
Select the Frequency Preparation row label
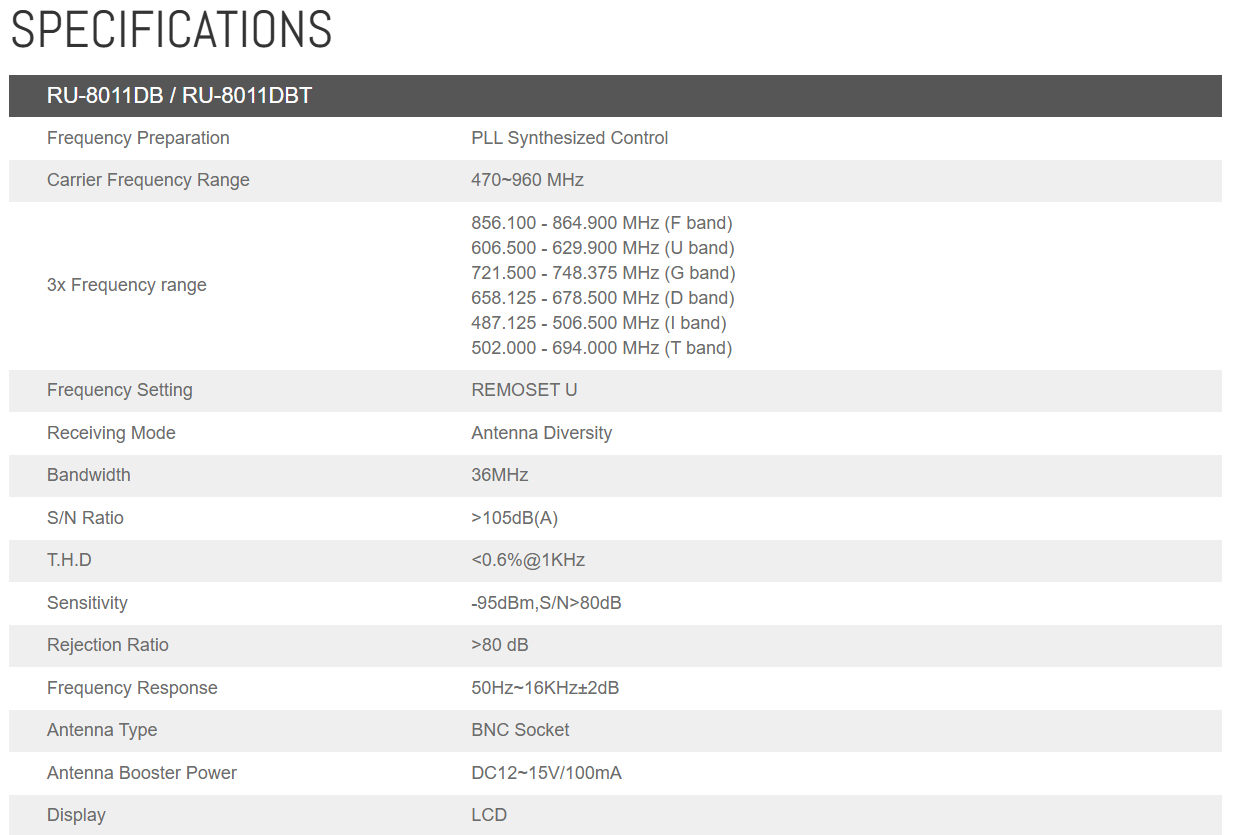[x=138, y=138]
